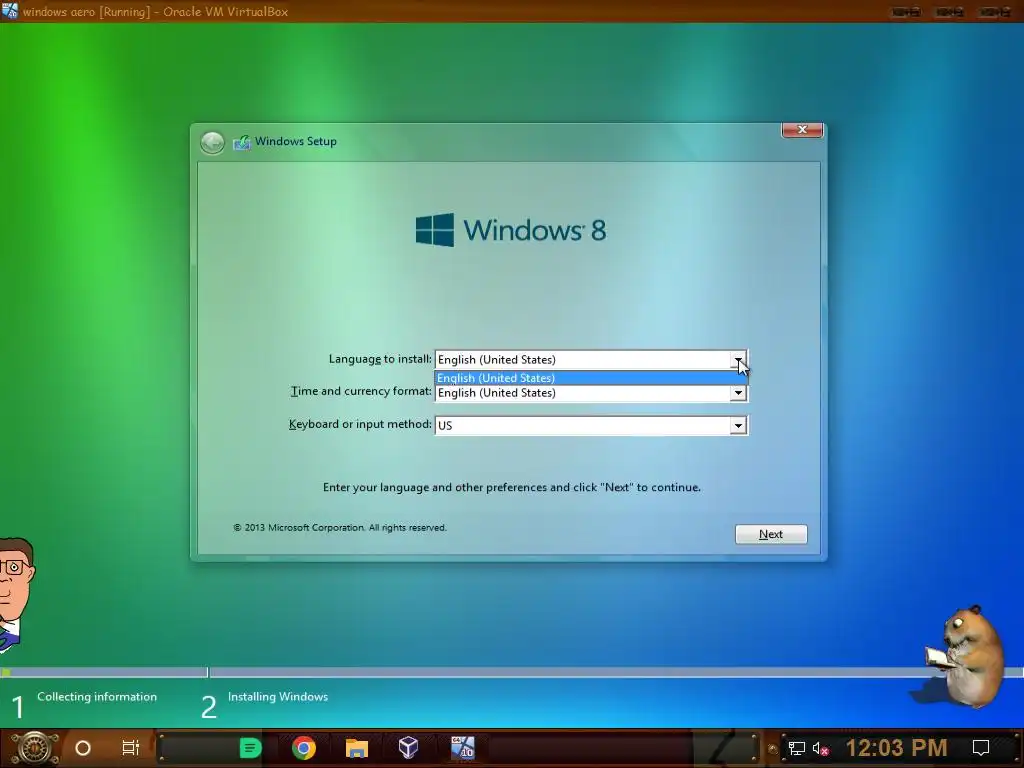Close the Windows Setup dialog

[x=802, y=130]
